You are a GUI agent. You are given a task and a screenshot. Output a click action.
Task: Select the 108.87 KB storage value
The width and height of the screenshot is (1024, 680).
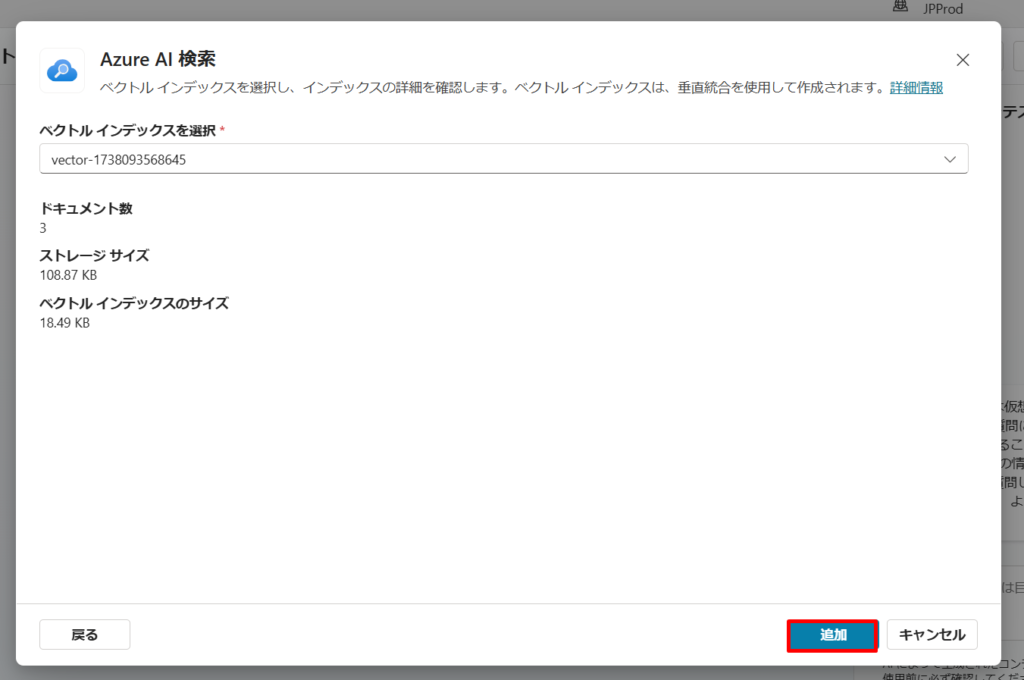(x=69, y=275)
